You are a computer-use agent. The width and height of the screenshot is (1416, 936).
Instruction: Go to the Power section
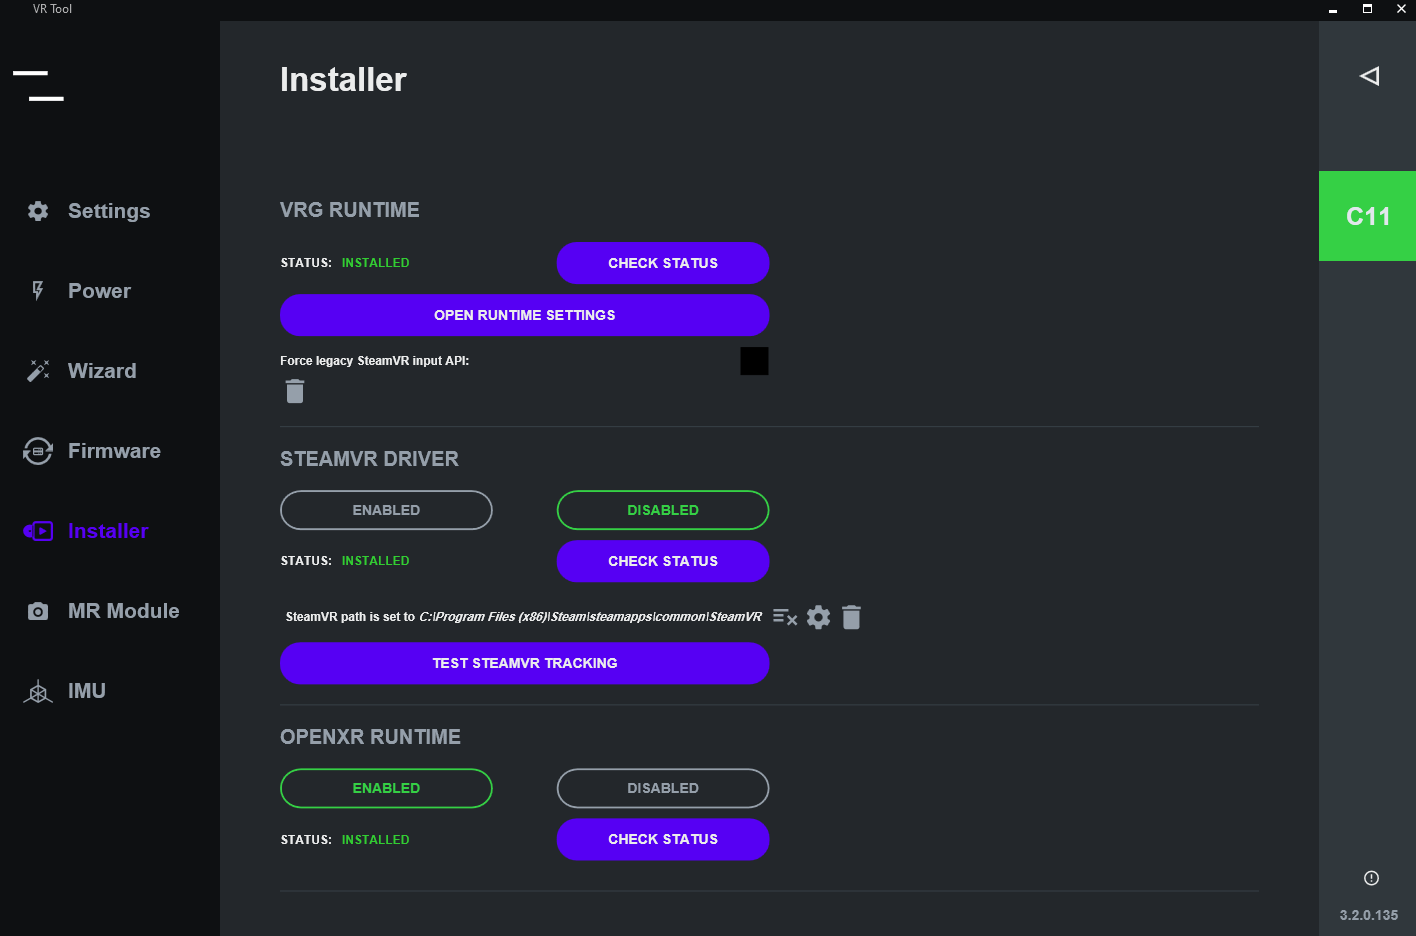pos(99,291)
